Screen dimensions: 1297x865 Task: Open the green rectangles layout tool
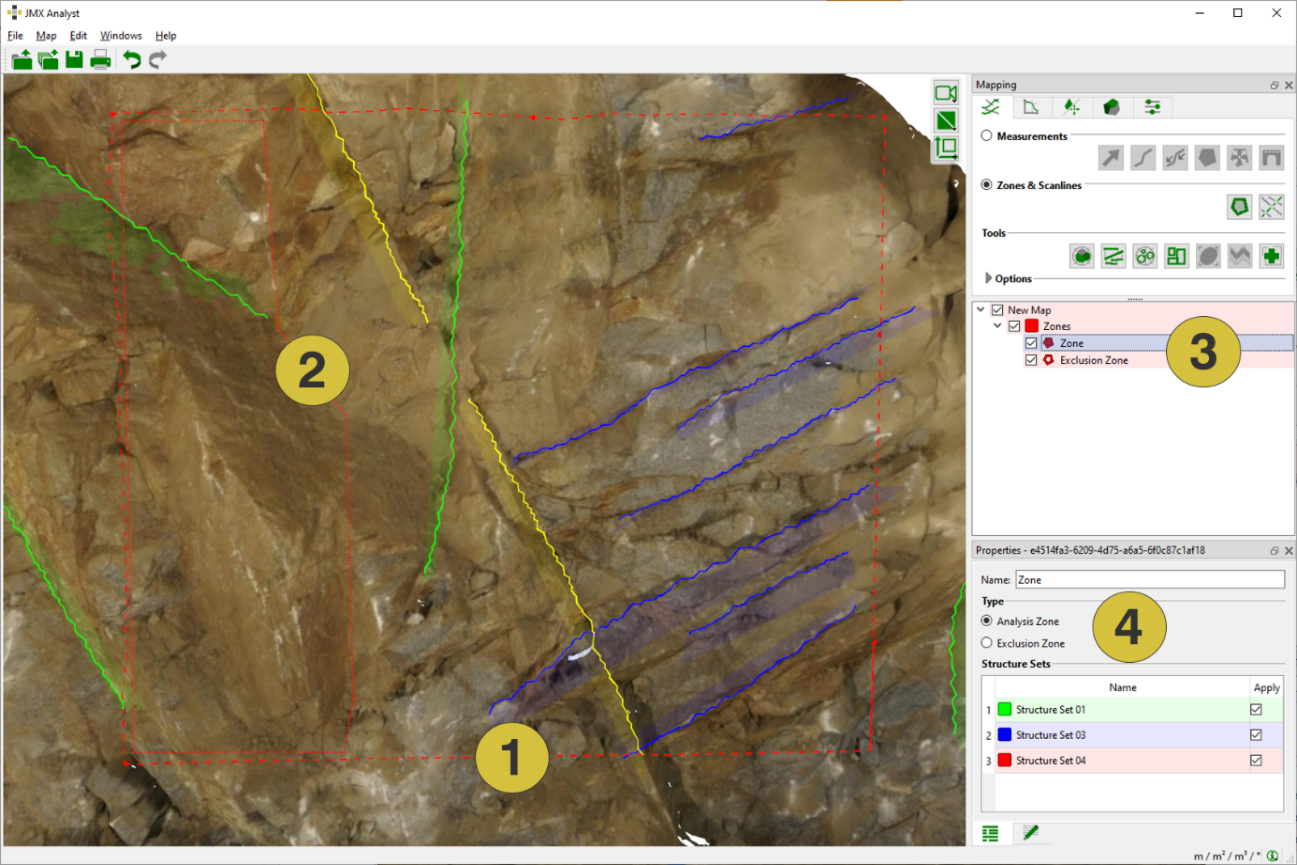(1176, 256)
